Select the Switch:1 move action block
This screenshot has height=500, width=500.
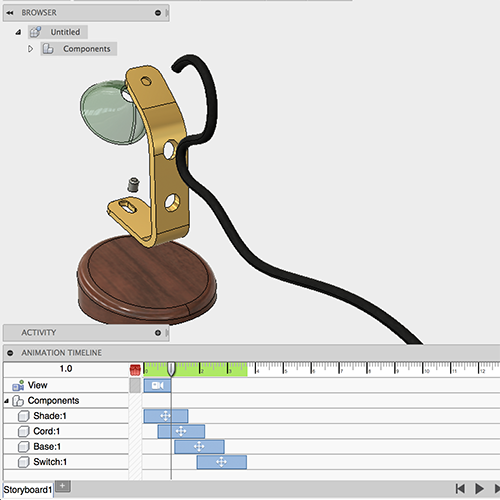point(222,462)
